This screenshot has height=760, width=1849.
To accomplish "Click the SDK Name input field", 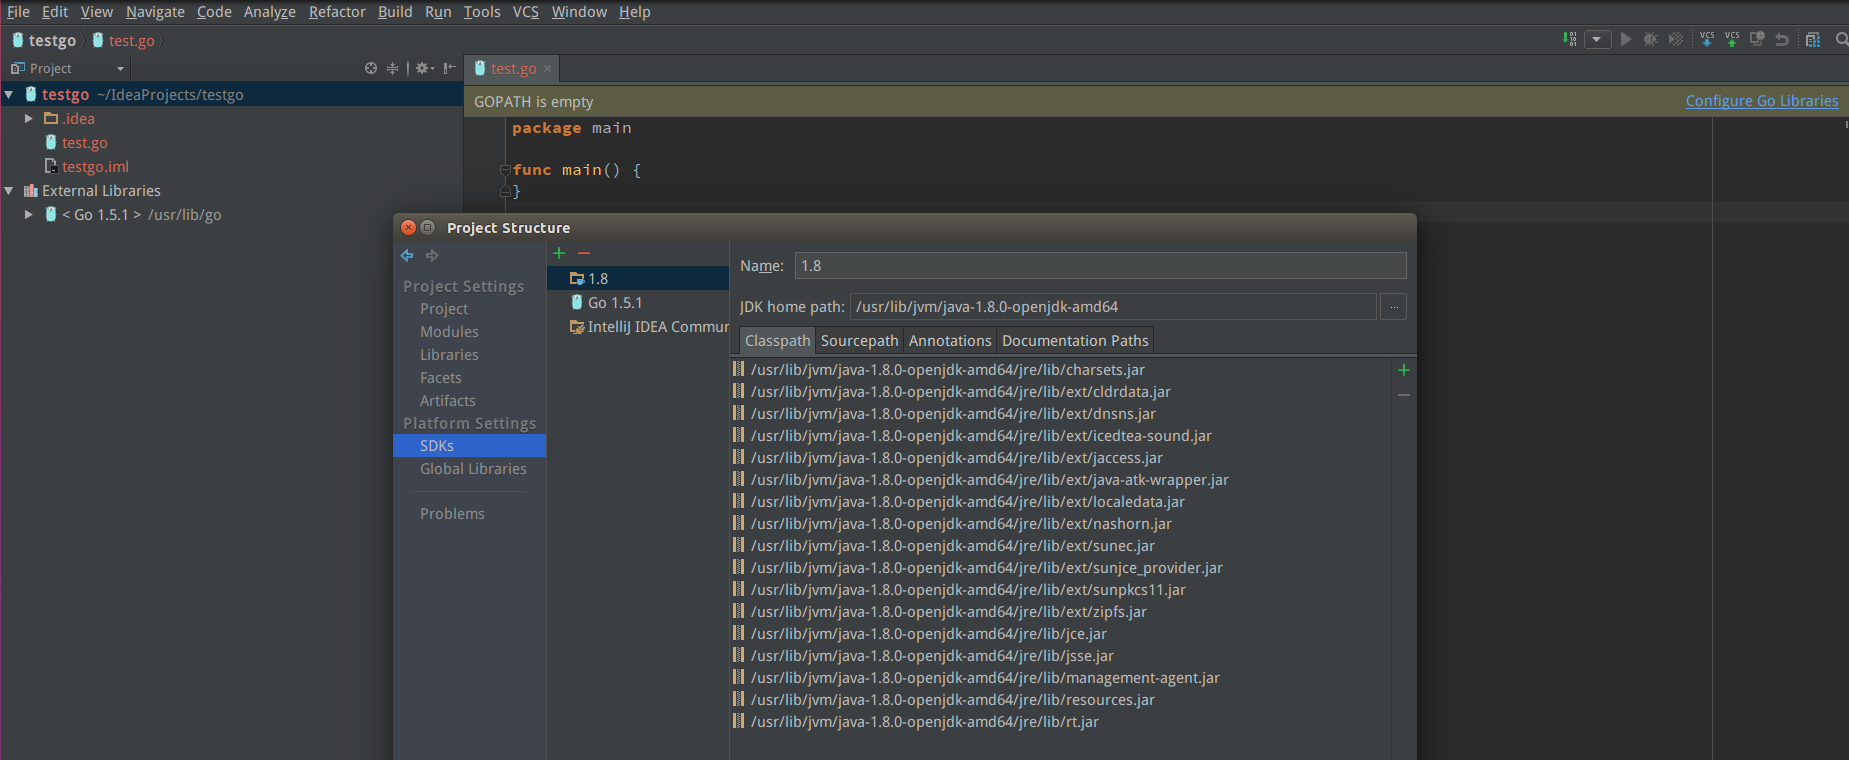I will tap(1100, 265).
